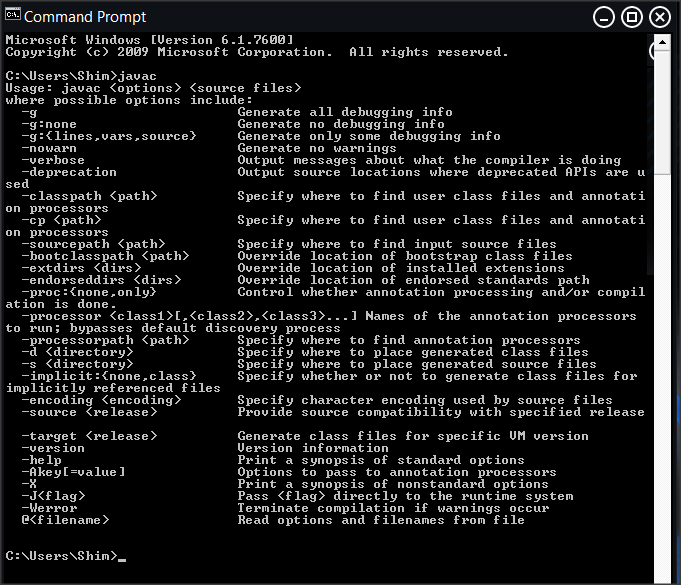This screenshot has width=681, height=585.
Task: Click the '@<filename>' option text
Action: tap(65, 520)
